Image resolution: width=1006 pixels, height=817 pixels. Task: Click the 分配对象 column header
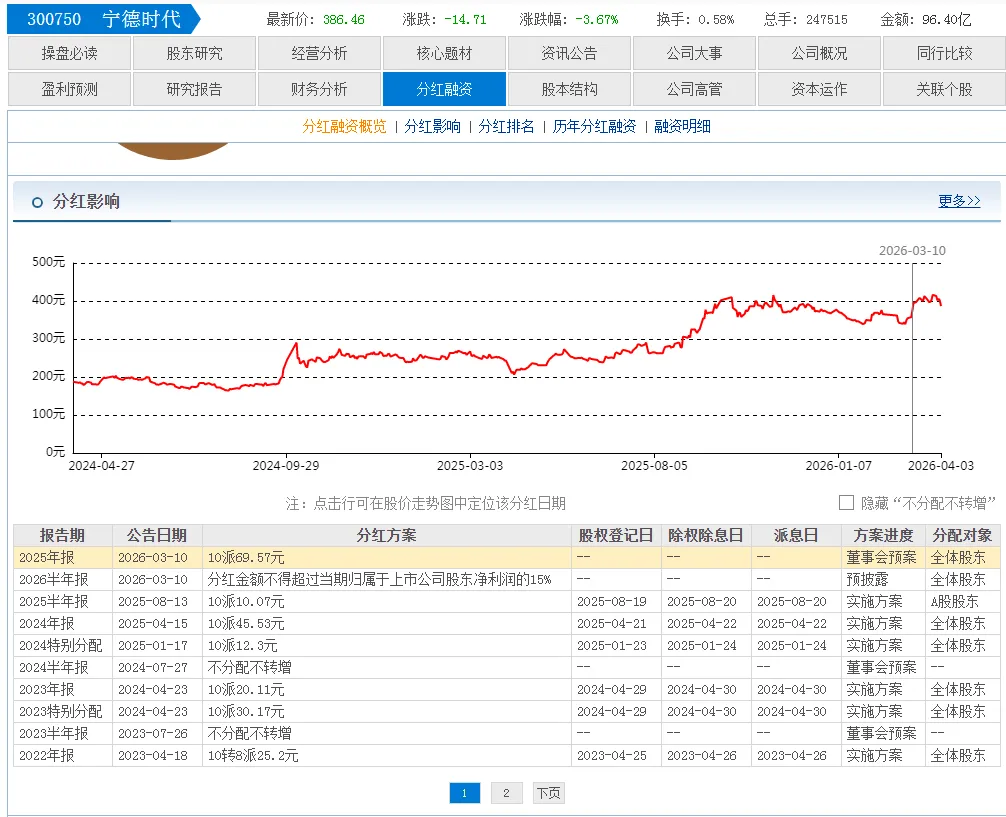[962, 535]
